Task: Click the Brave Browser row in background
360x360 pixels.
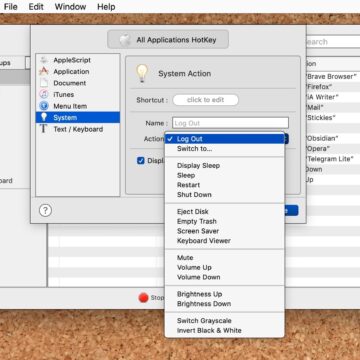Action: click(333, 76)
